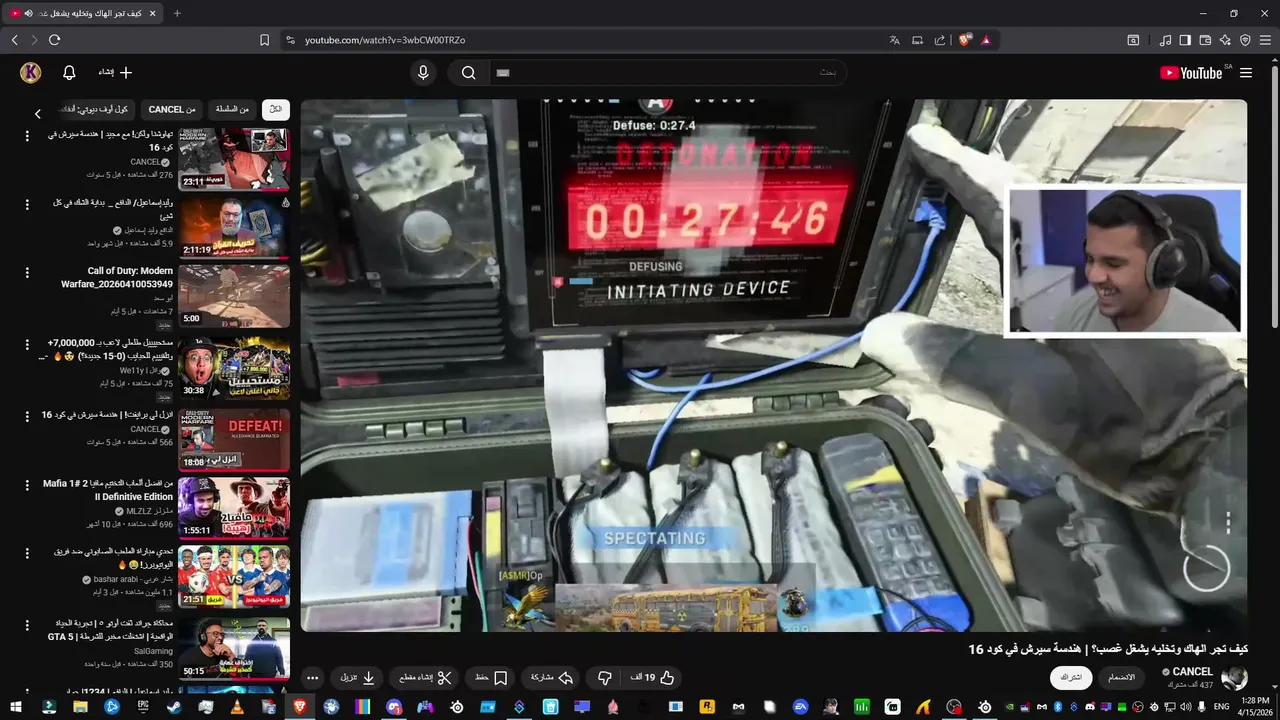Click the circular replay overlay in player
The image size is (1280, 720).
point(1207,569)
